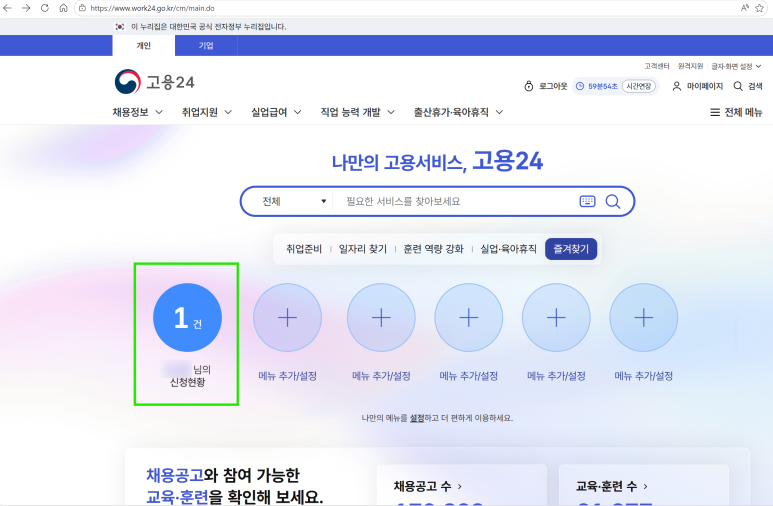Viewport: 773px width, 506px height.
Task: Click the government site notice banner text
Action: click(209, 27)
